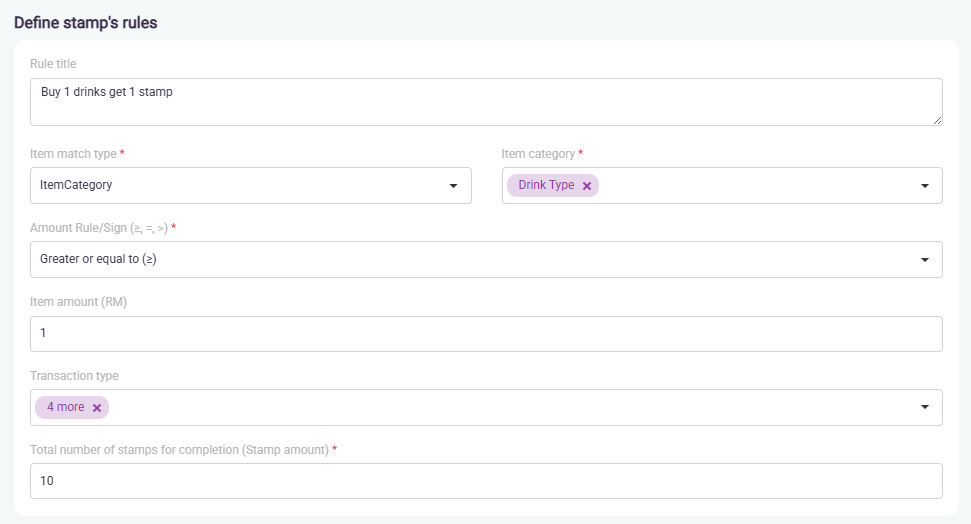This screenshot has width=971, height=524.
Task: Click the Transaction type caret arrow
Action: pyautogui.click(x=924, y=407)
